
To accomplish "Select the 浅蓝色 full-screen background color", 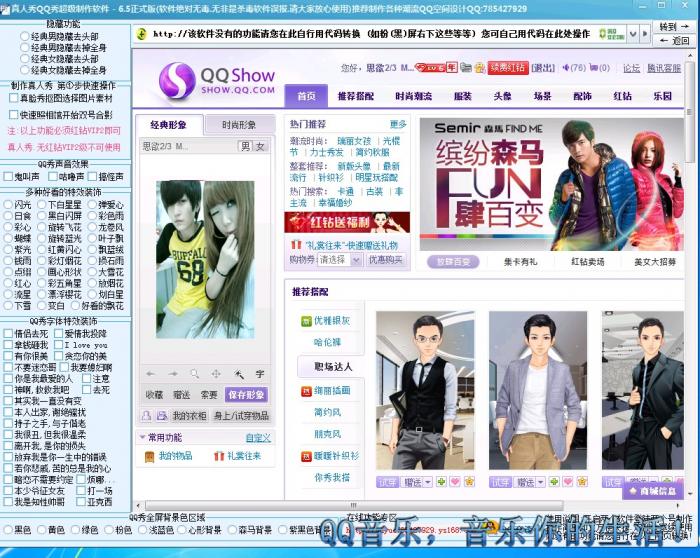I will (x=142, y=530).
